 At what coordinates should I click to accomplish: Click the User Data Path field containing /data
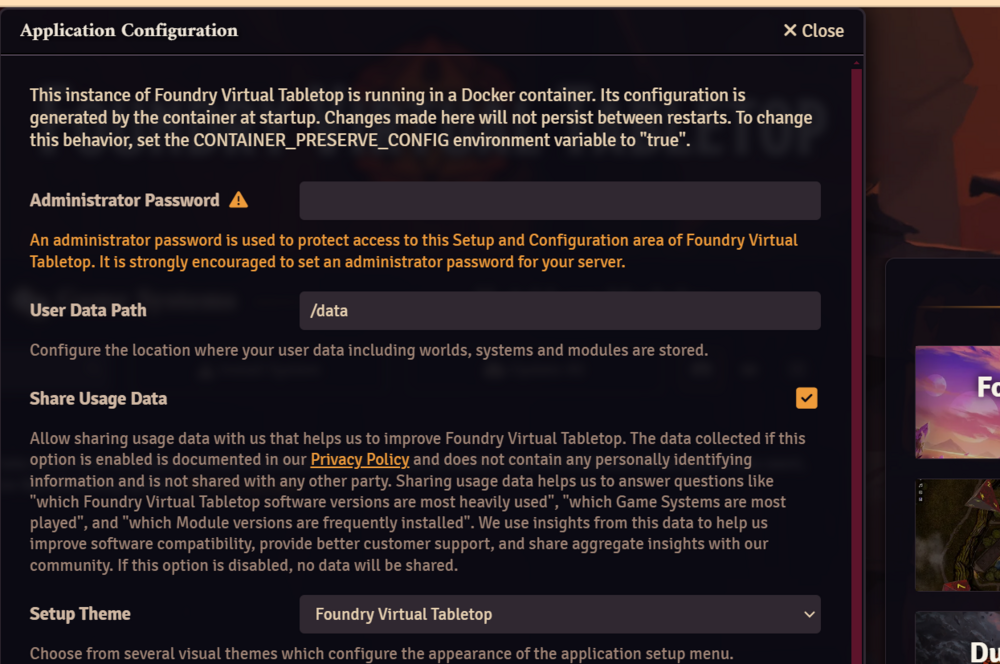tap(560, 311)
